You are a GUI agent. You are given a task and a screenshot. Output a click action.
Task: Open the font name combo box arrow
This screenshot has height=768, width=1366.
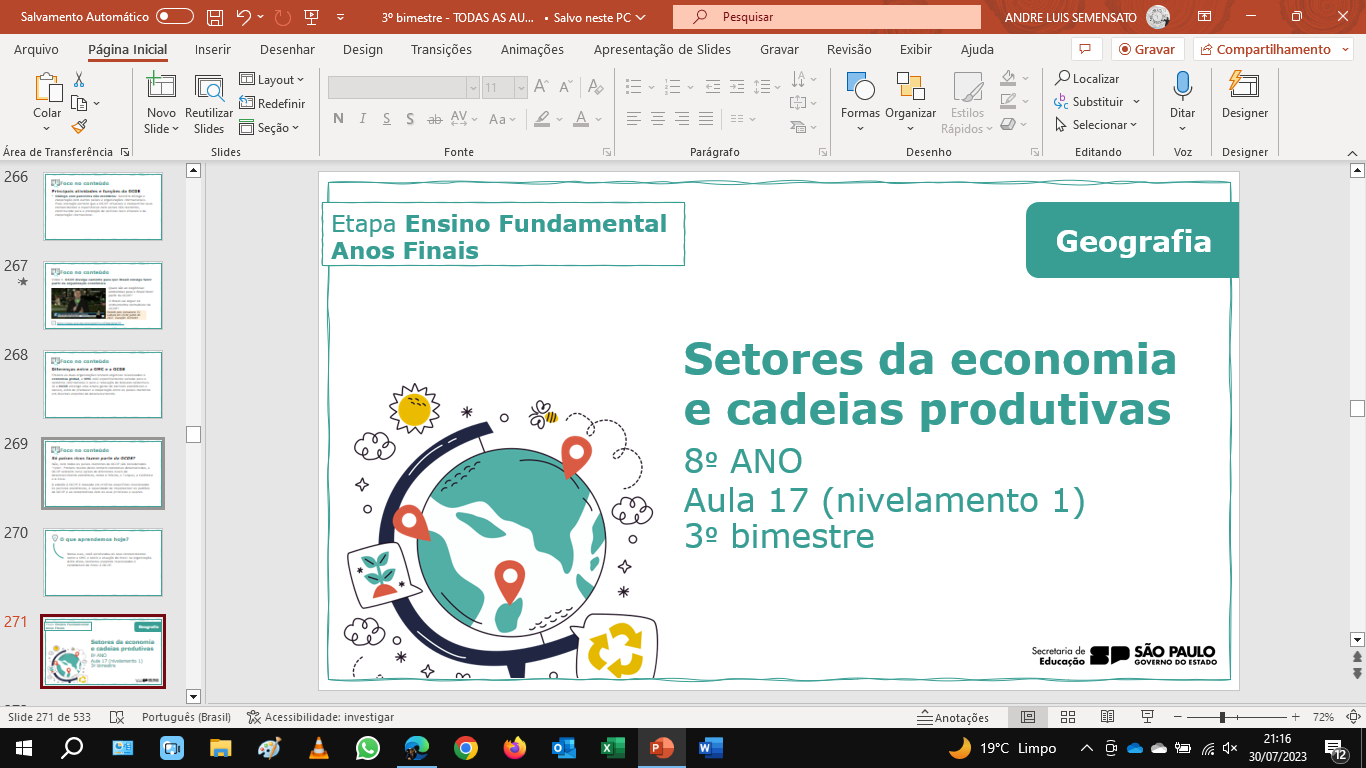[473, 88]
